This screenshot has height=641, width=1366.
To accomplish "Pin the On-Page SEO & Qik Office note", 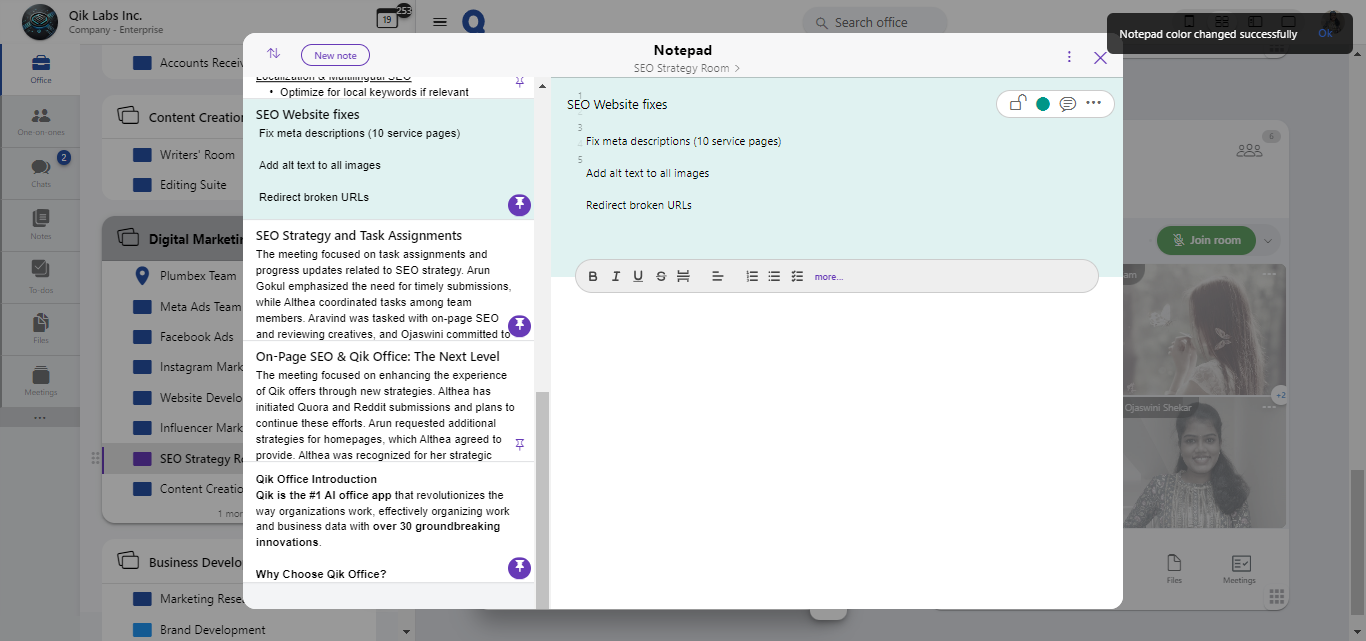I will coord(519,444).
